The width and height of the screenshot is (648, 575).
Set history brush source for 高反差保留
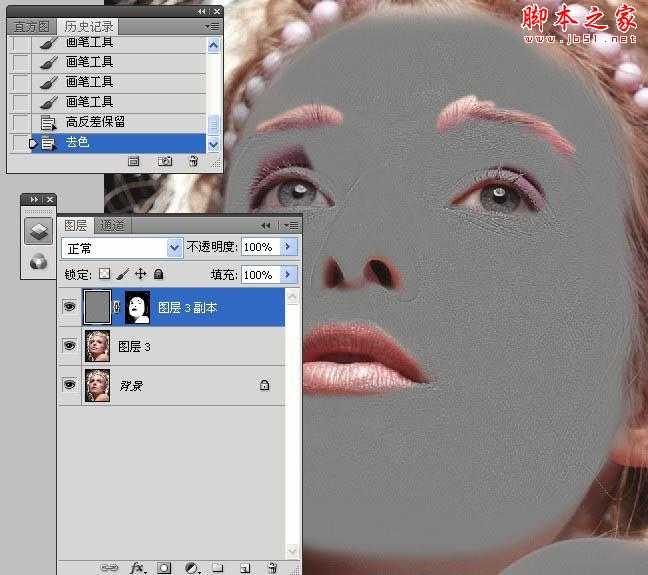point(19,123)
